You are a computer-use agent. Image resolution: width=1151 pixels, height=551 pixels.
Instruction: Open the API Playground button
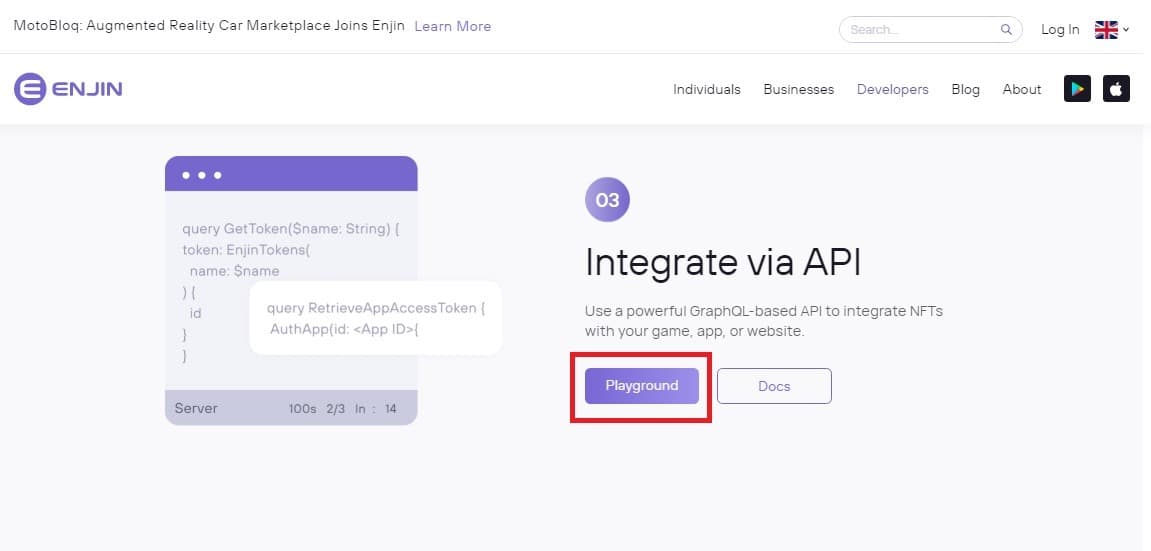tap(642, 386)
